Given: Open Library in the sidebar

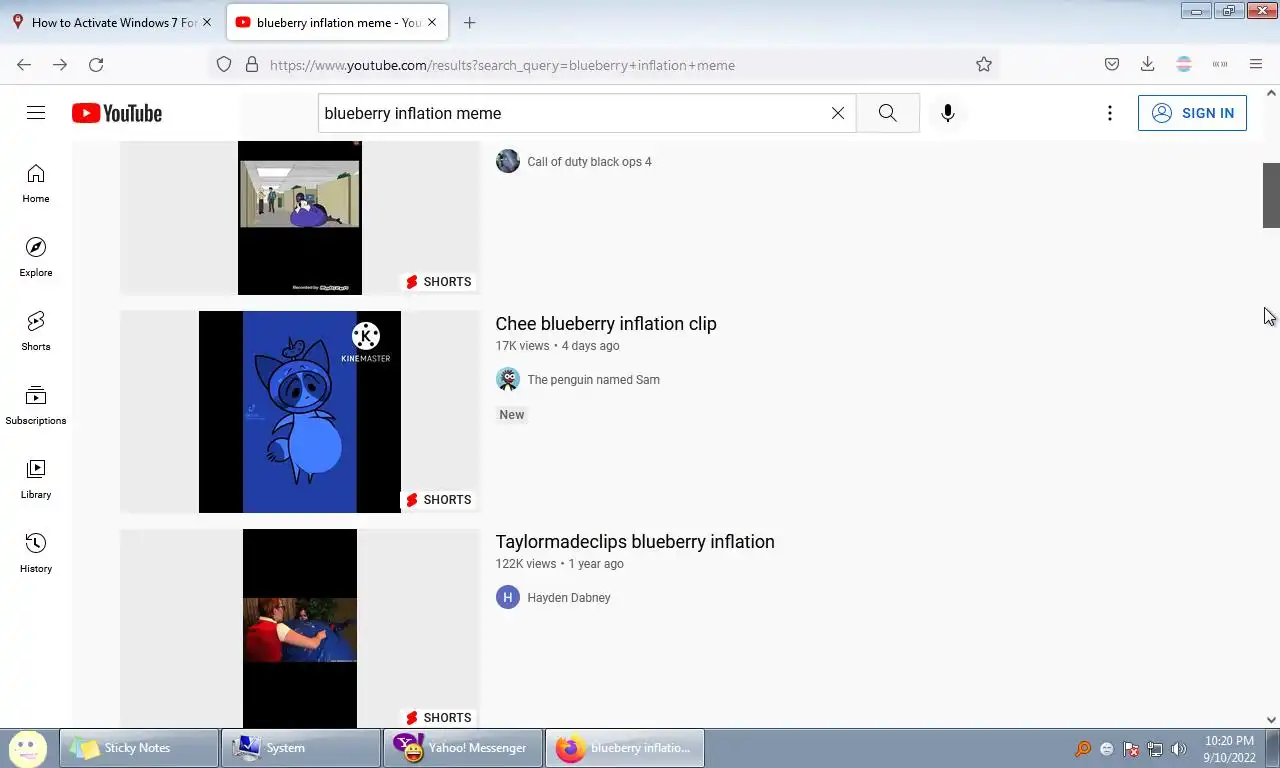Looking at the screenshot, I should (x=36, y=480).
